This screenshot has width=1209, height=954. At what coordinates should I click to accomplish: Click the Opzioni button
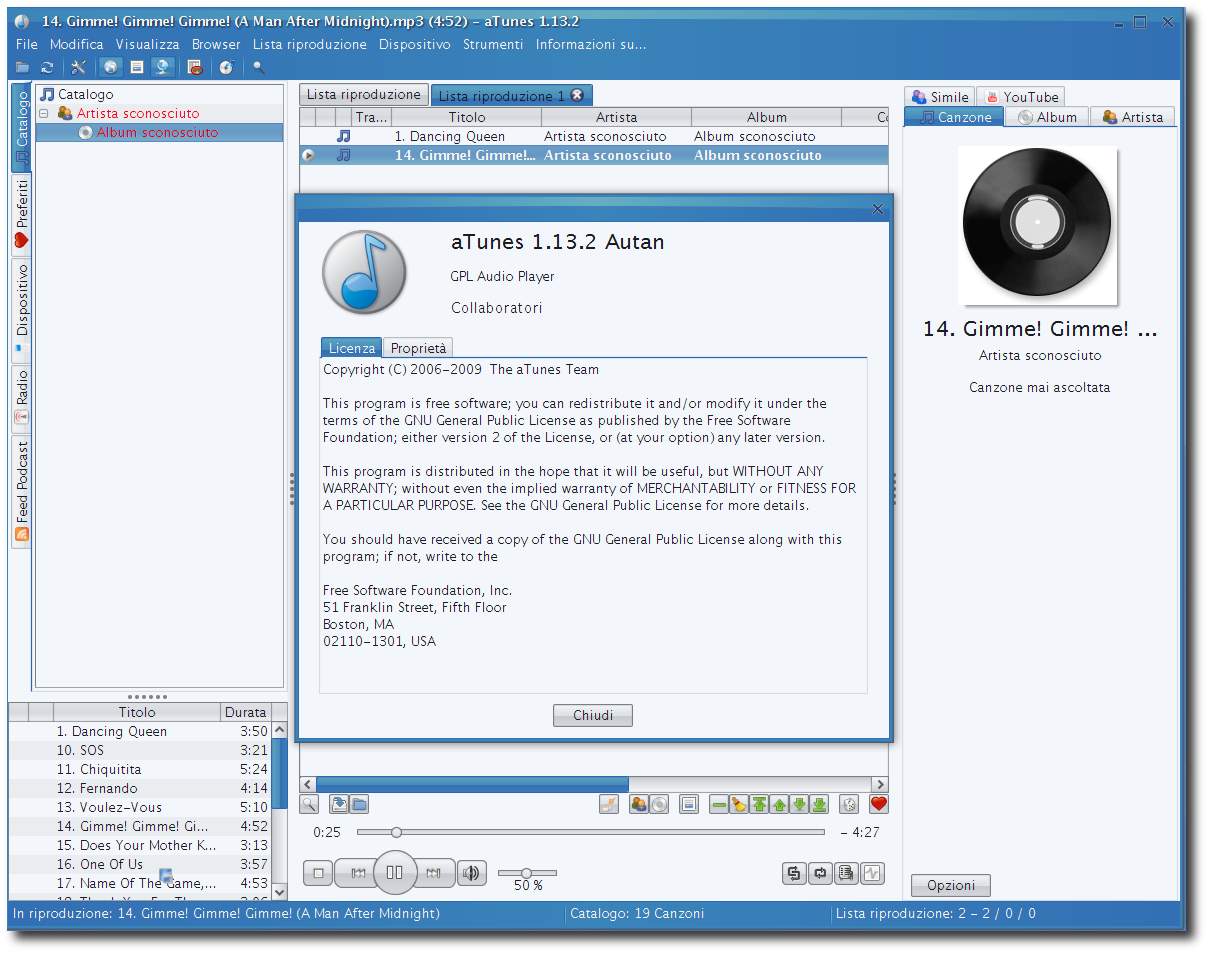pos(951,885)
